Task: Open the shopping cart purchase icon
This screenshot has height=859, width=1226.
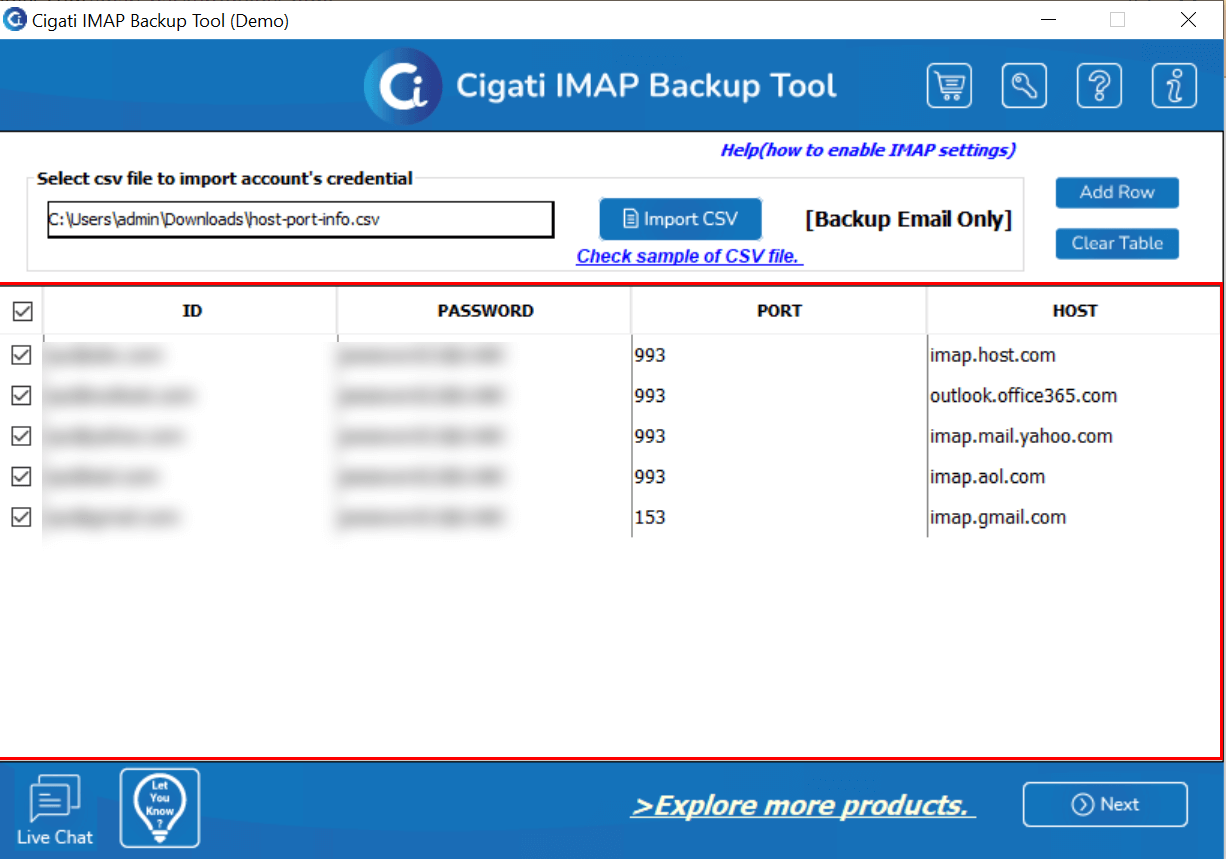Action: [x=949, y=86]
